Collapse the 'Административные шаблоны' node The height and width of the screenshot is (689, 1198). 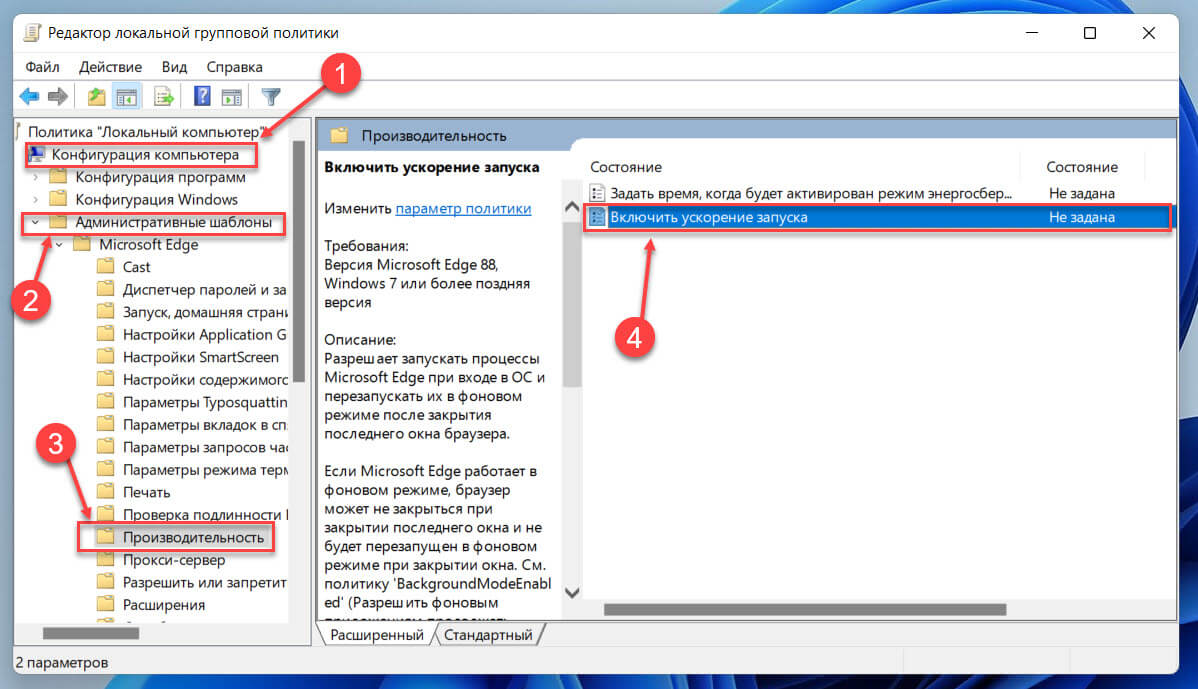[x=37, y=223]
